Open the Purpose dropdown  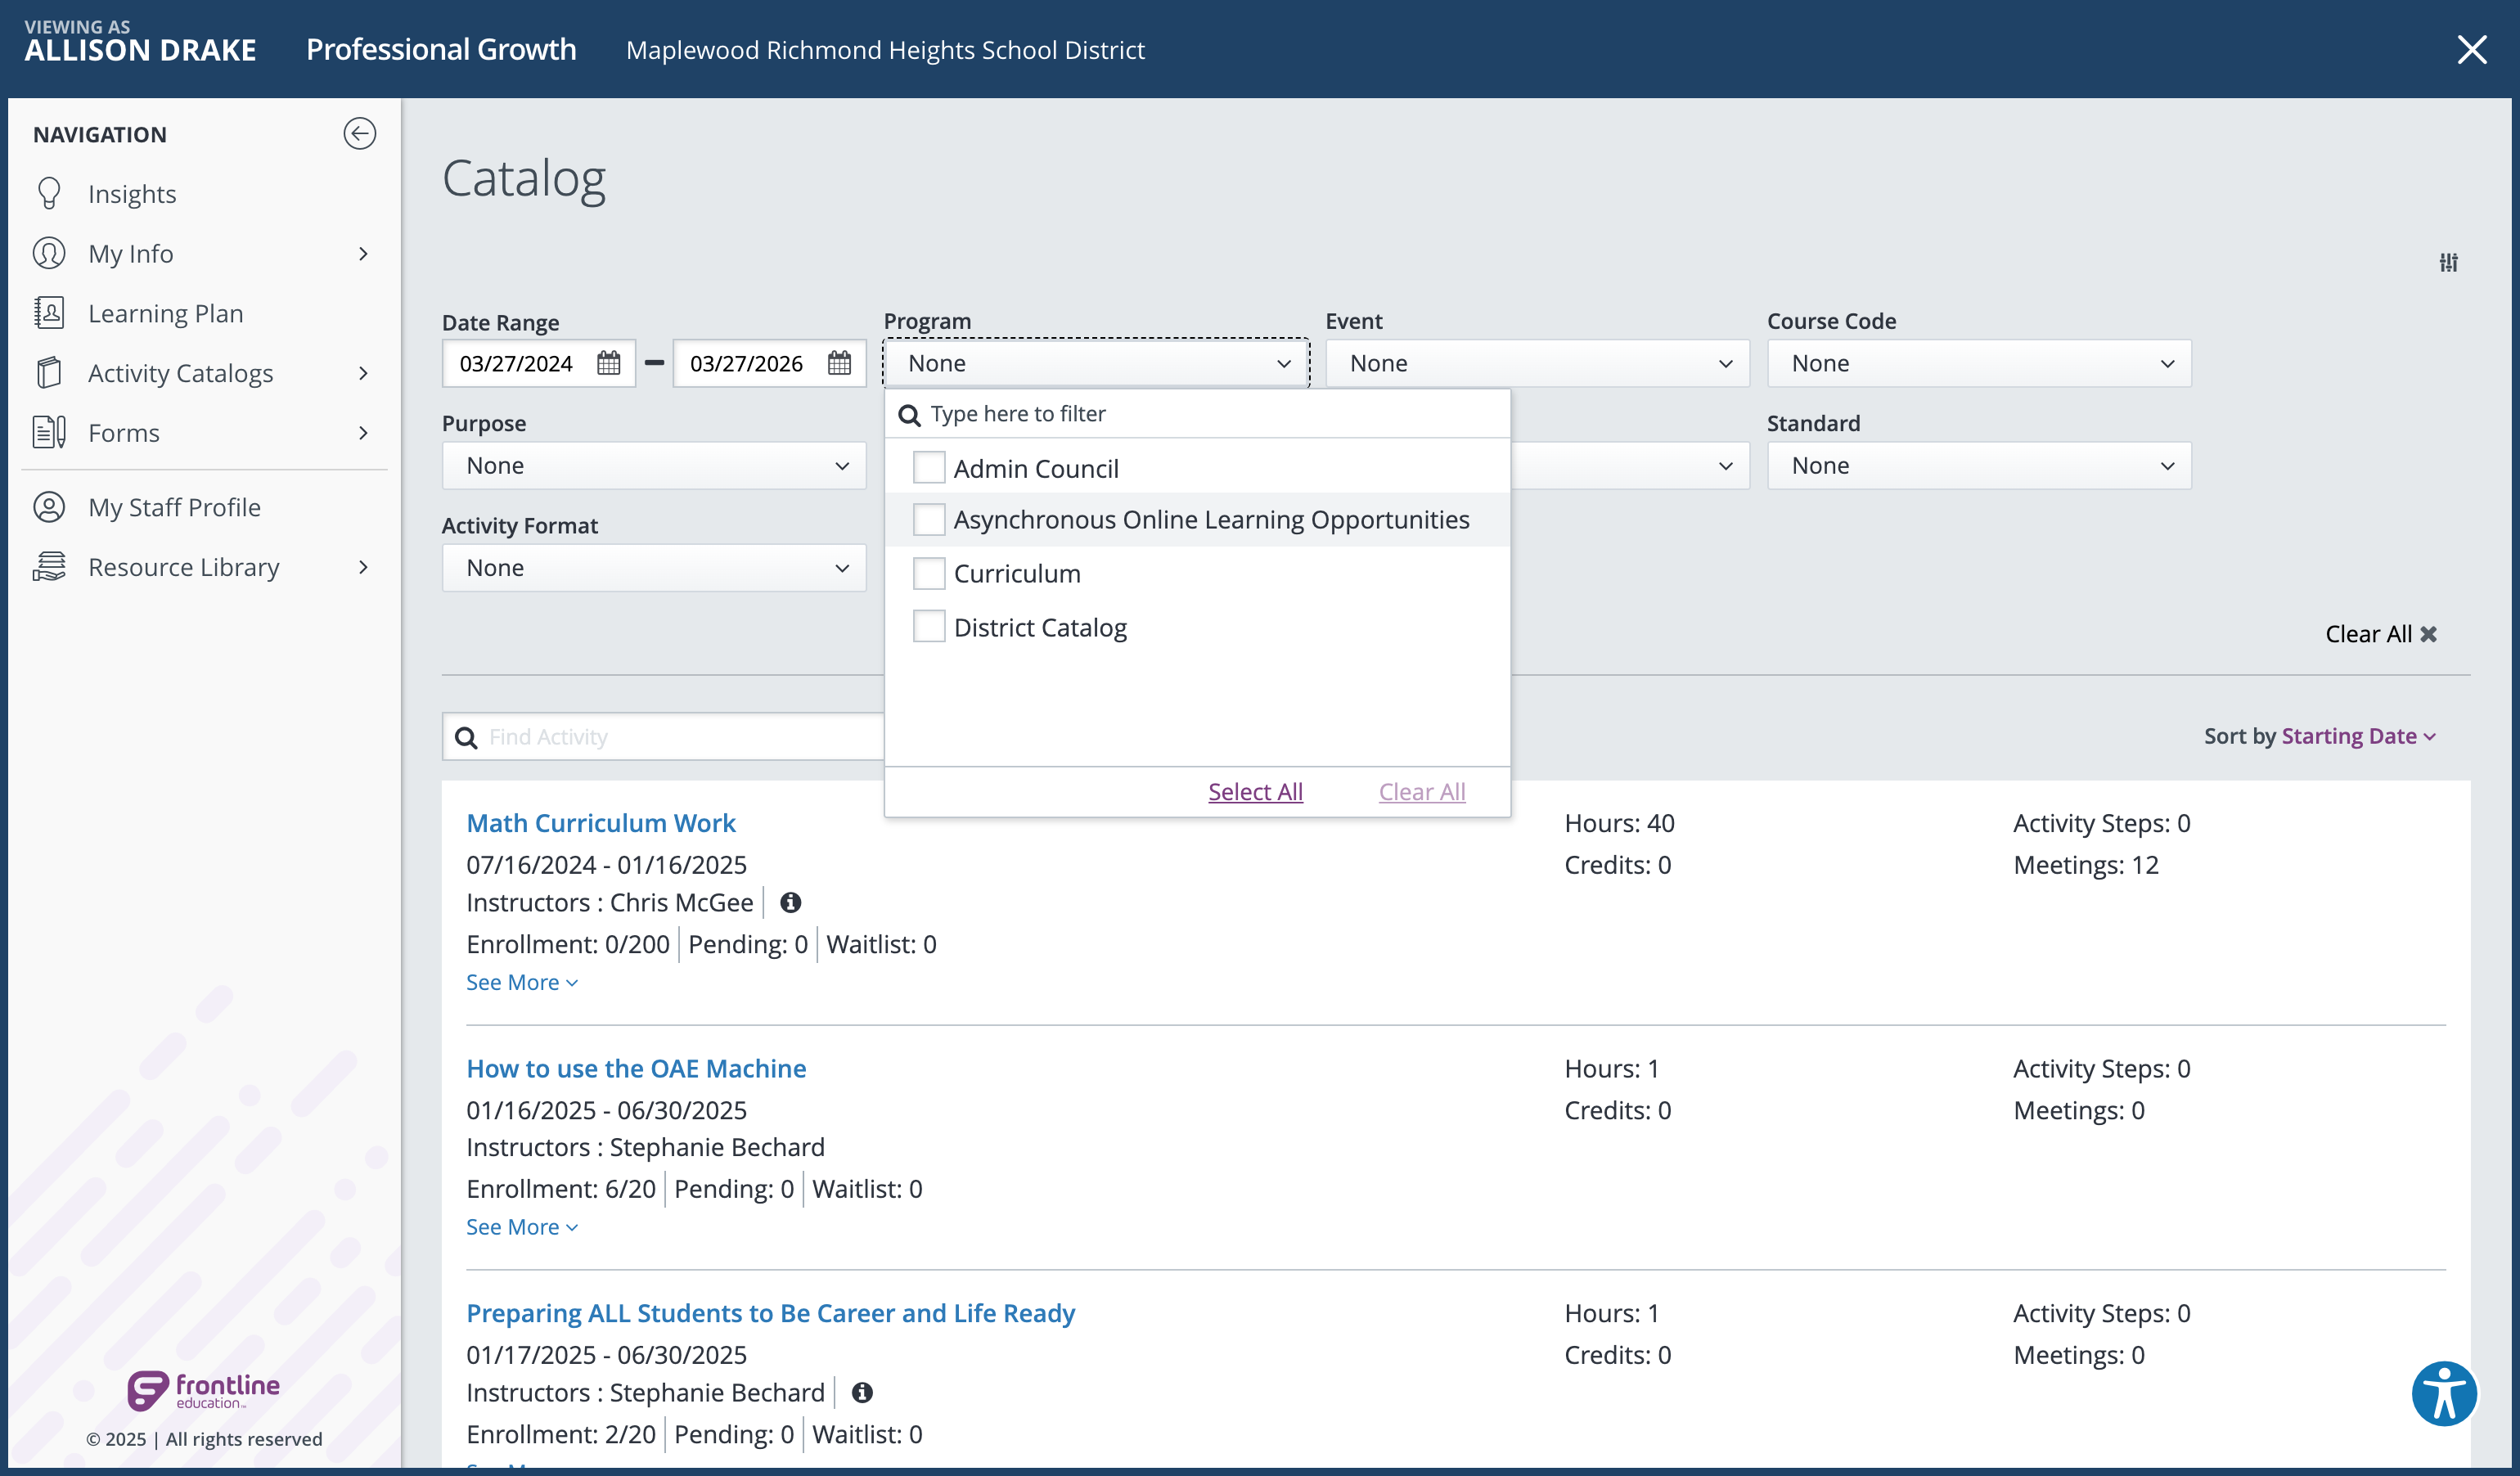(654, 466)
